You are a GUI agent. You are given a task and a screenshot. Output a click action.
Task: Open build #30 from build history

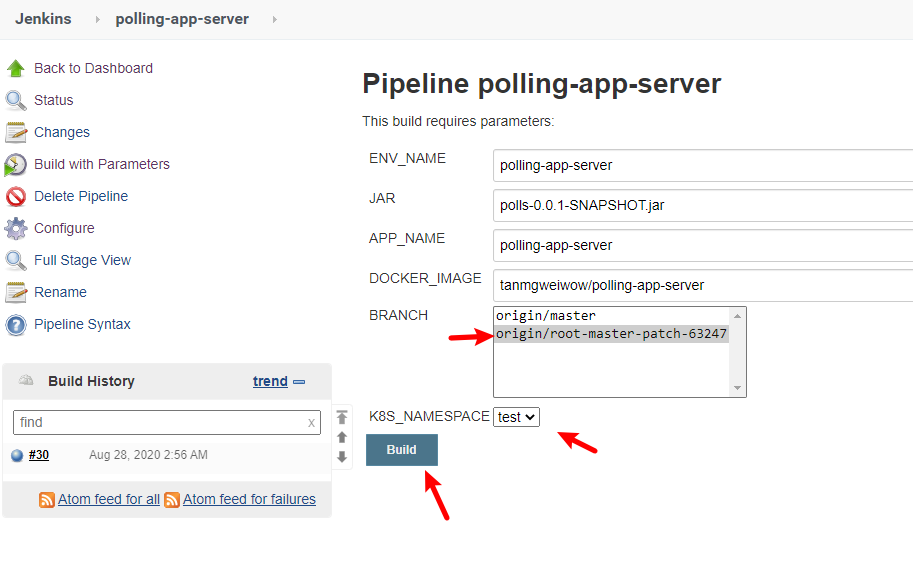pos(39,455)
